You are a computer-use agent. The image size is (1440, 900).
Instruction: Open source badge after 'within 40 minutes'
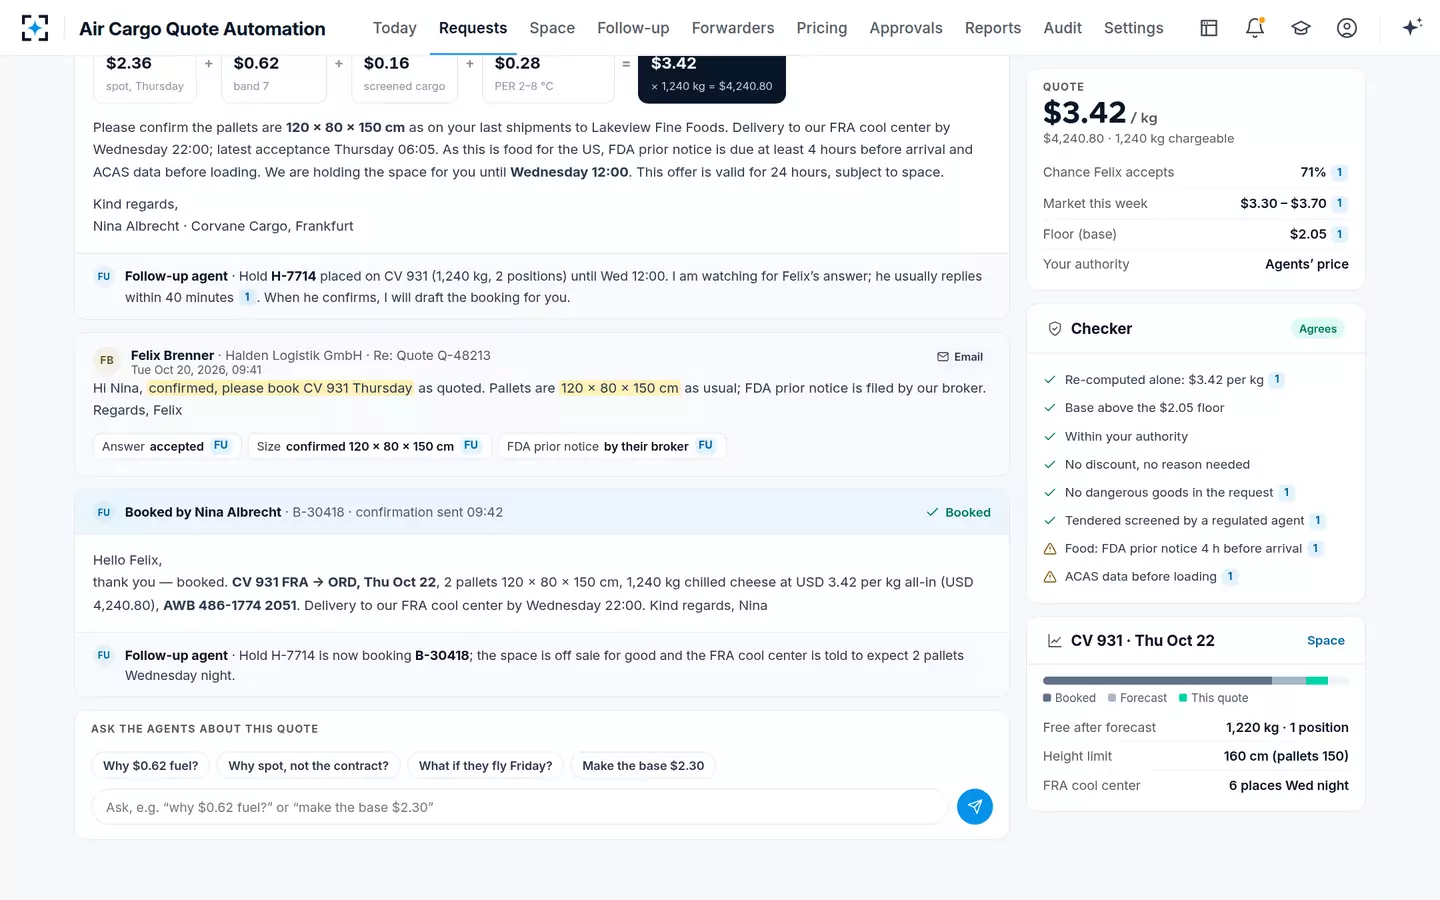(247, 297)
